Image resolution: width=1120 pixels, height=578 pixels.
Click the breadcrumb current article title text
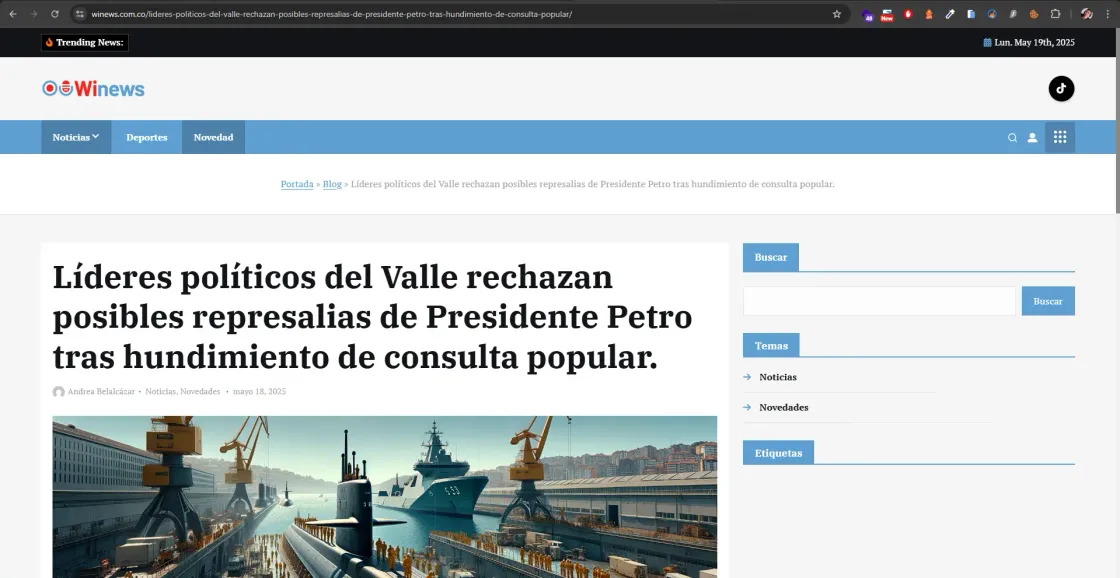coord(593,184)
